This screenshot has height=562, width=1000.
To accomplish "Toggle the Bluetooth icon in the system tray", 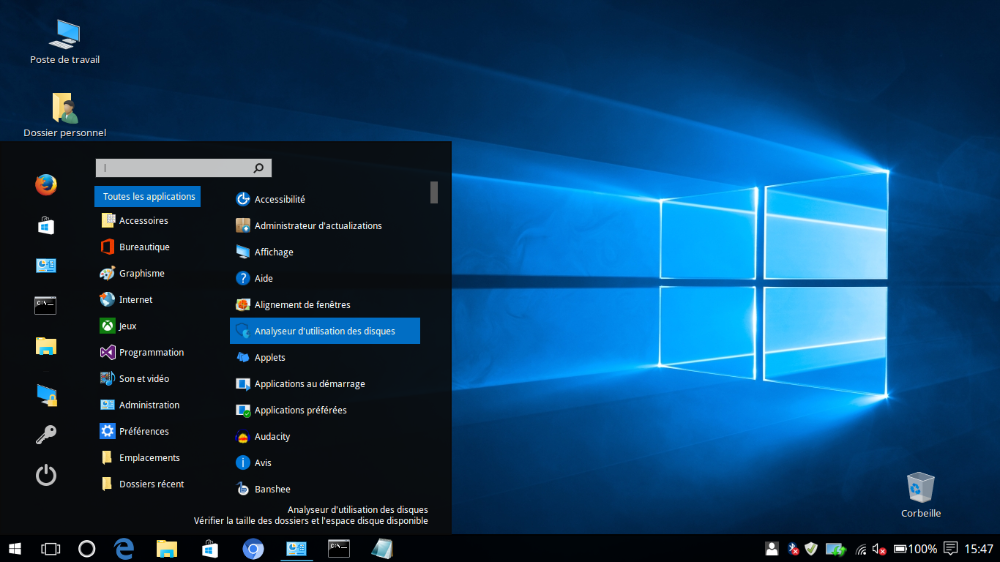I will [x=793, y=548].
